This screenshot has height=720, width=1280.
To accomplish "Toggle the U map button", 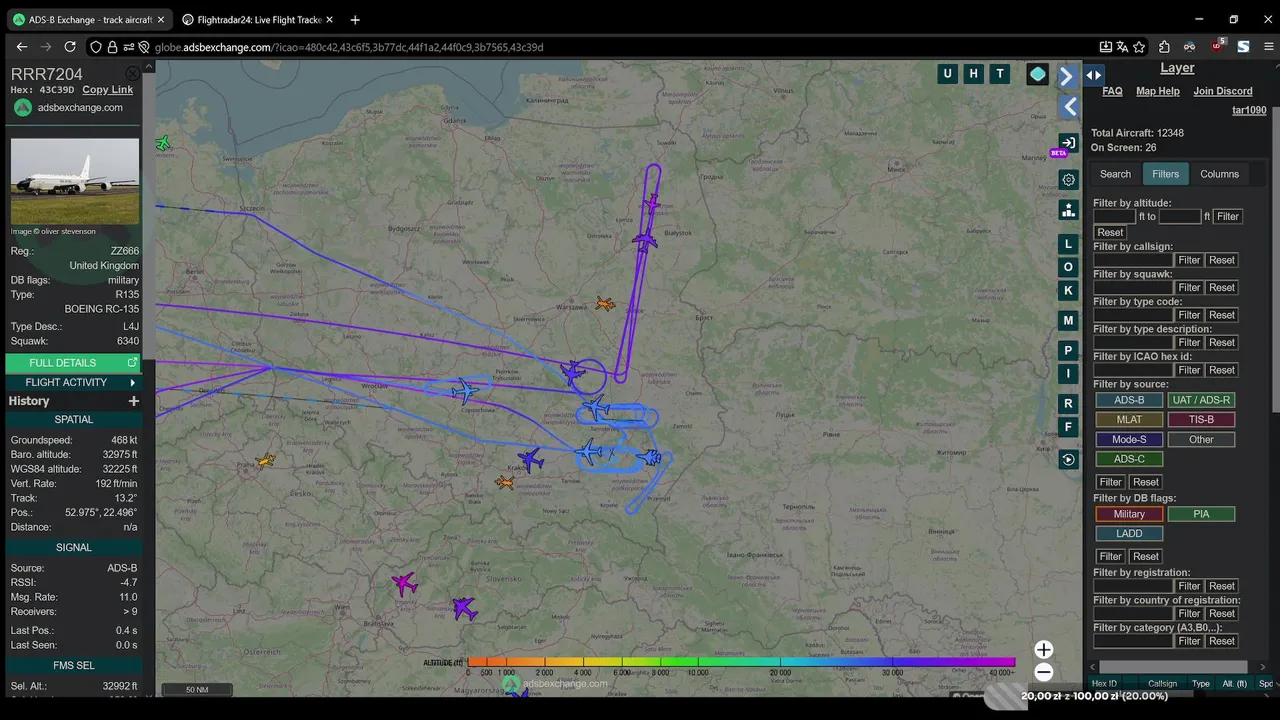I will (947, 73).
